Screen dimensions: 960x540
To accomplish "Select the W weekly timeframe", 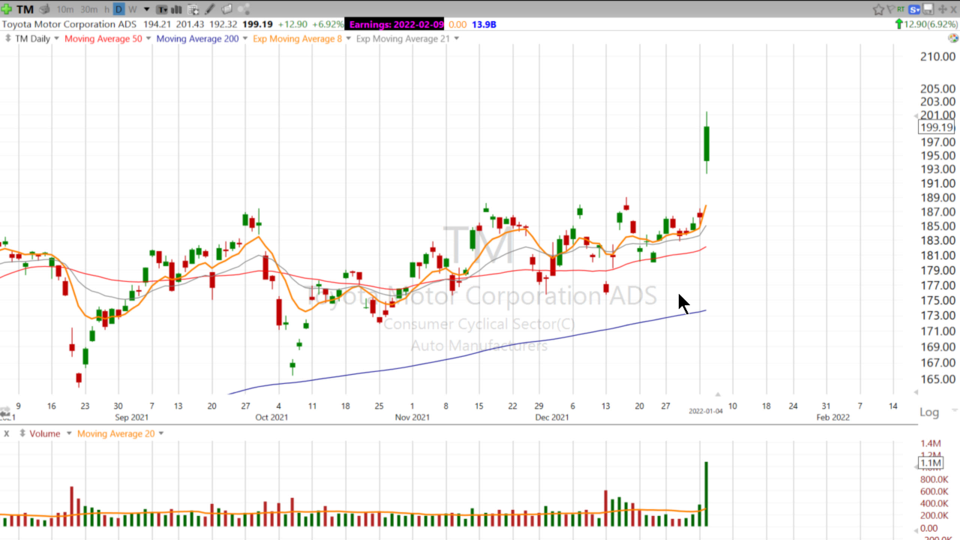I will point(132,9).
